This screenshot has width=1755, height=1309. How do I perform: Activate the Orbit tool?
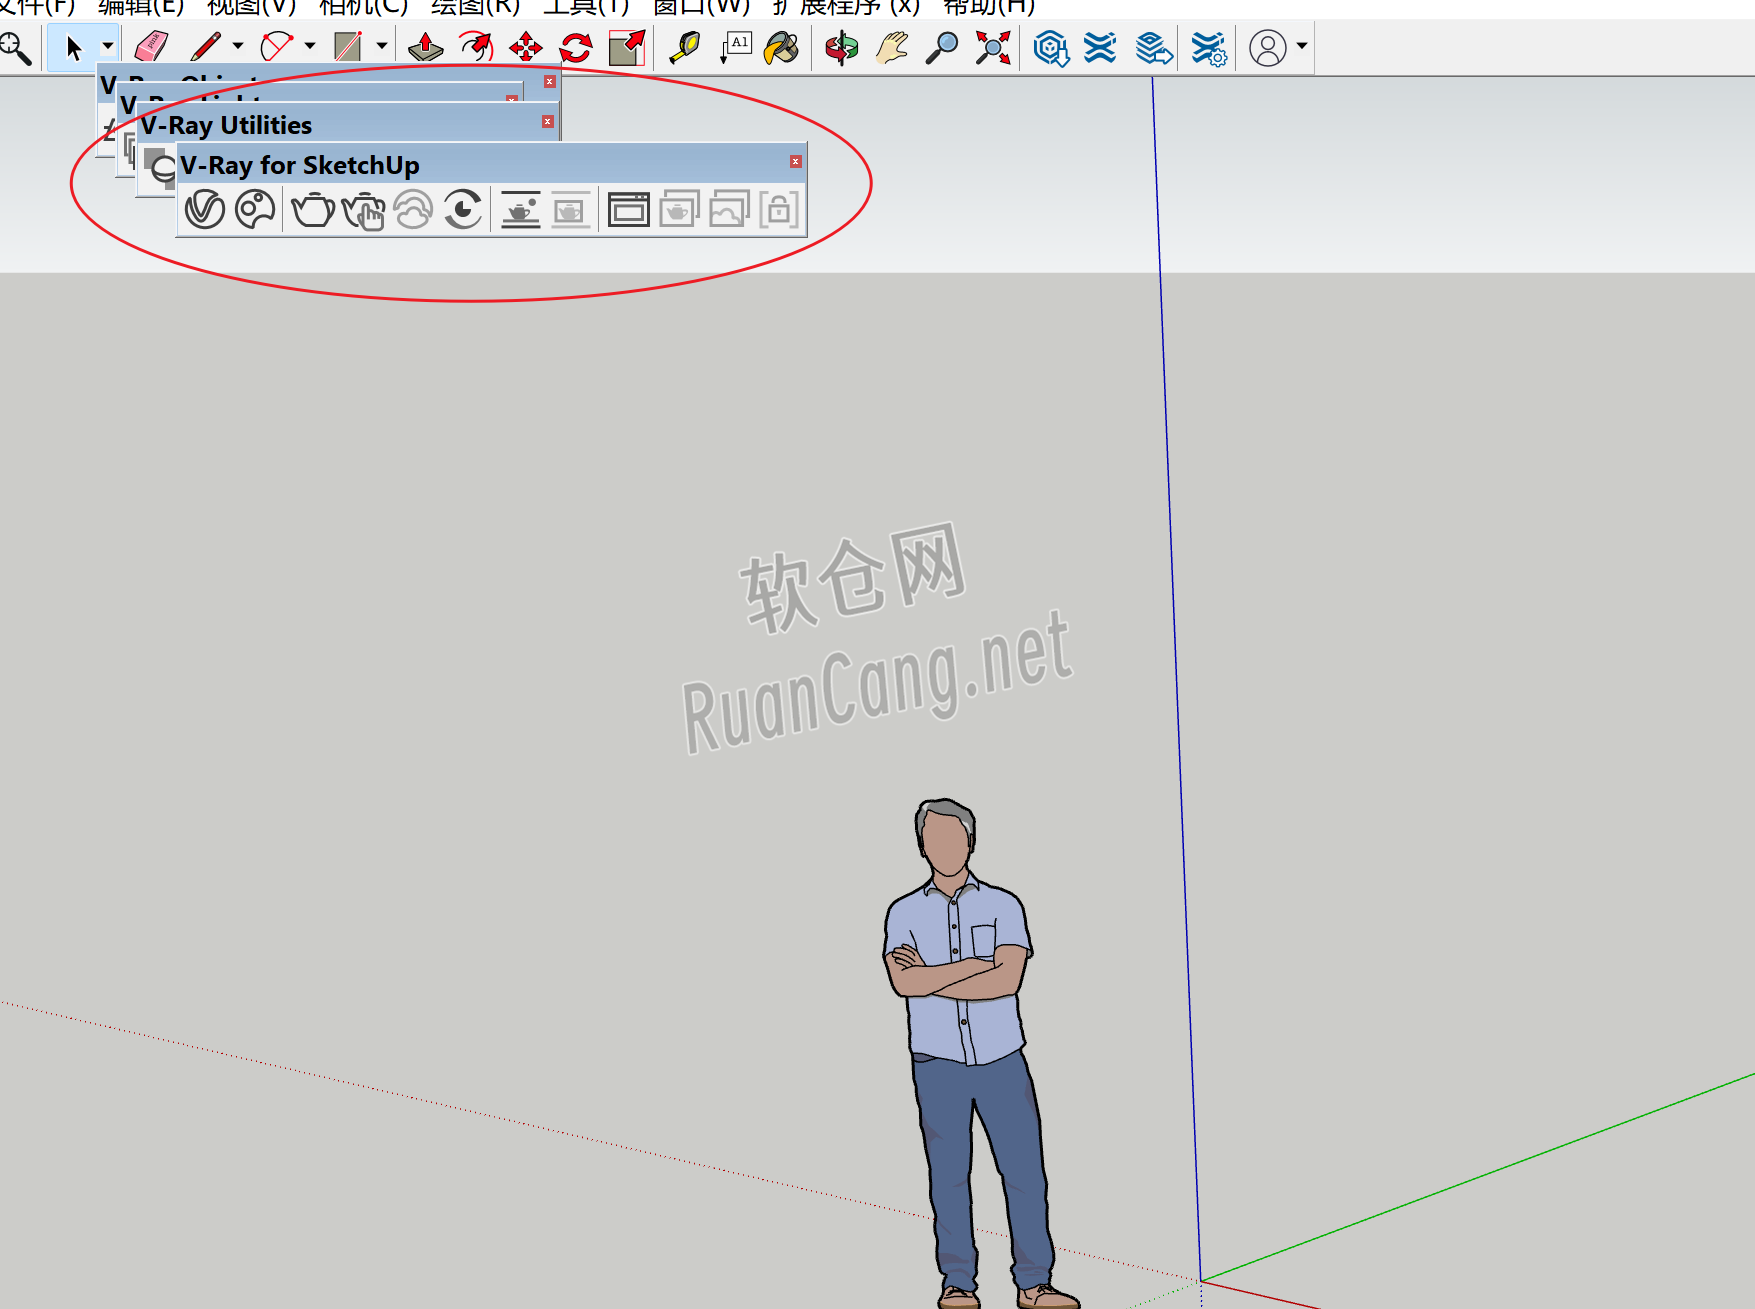[x=841, y=45]
